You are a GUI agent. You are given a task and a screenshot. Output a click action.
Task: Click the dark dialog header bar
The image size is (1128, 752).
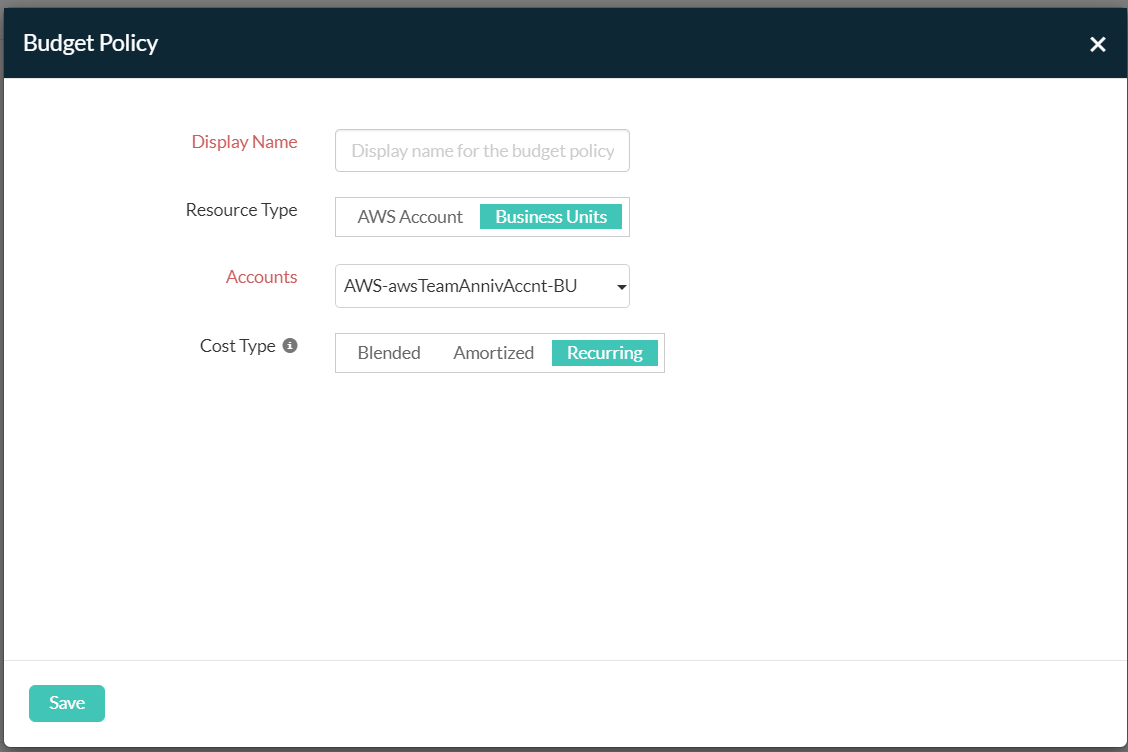click(x=600, y=43)
